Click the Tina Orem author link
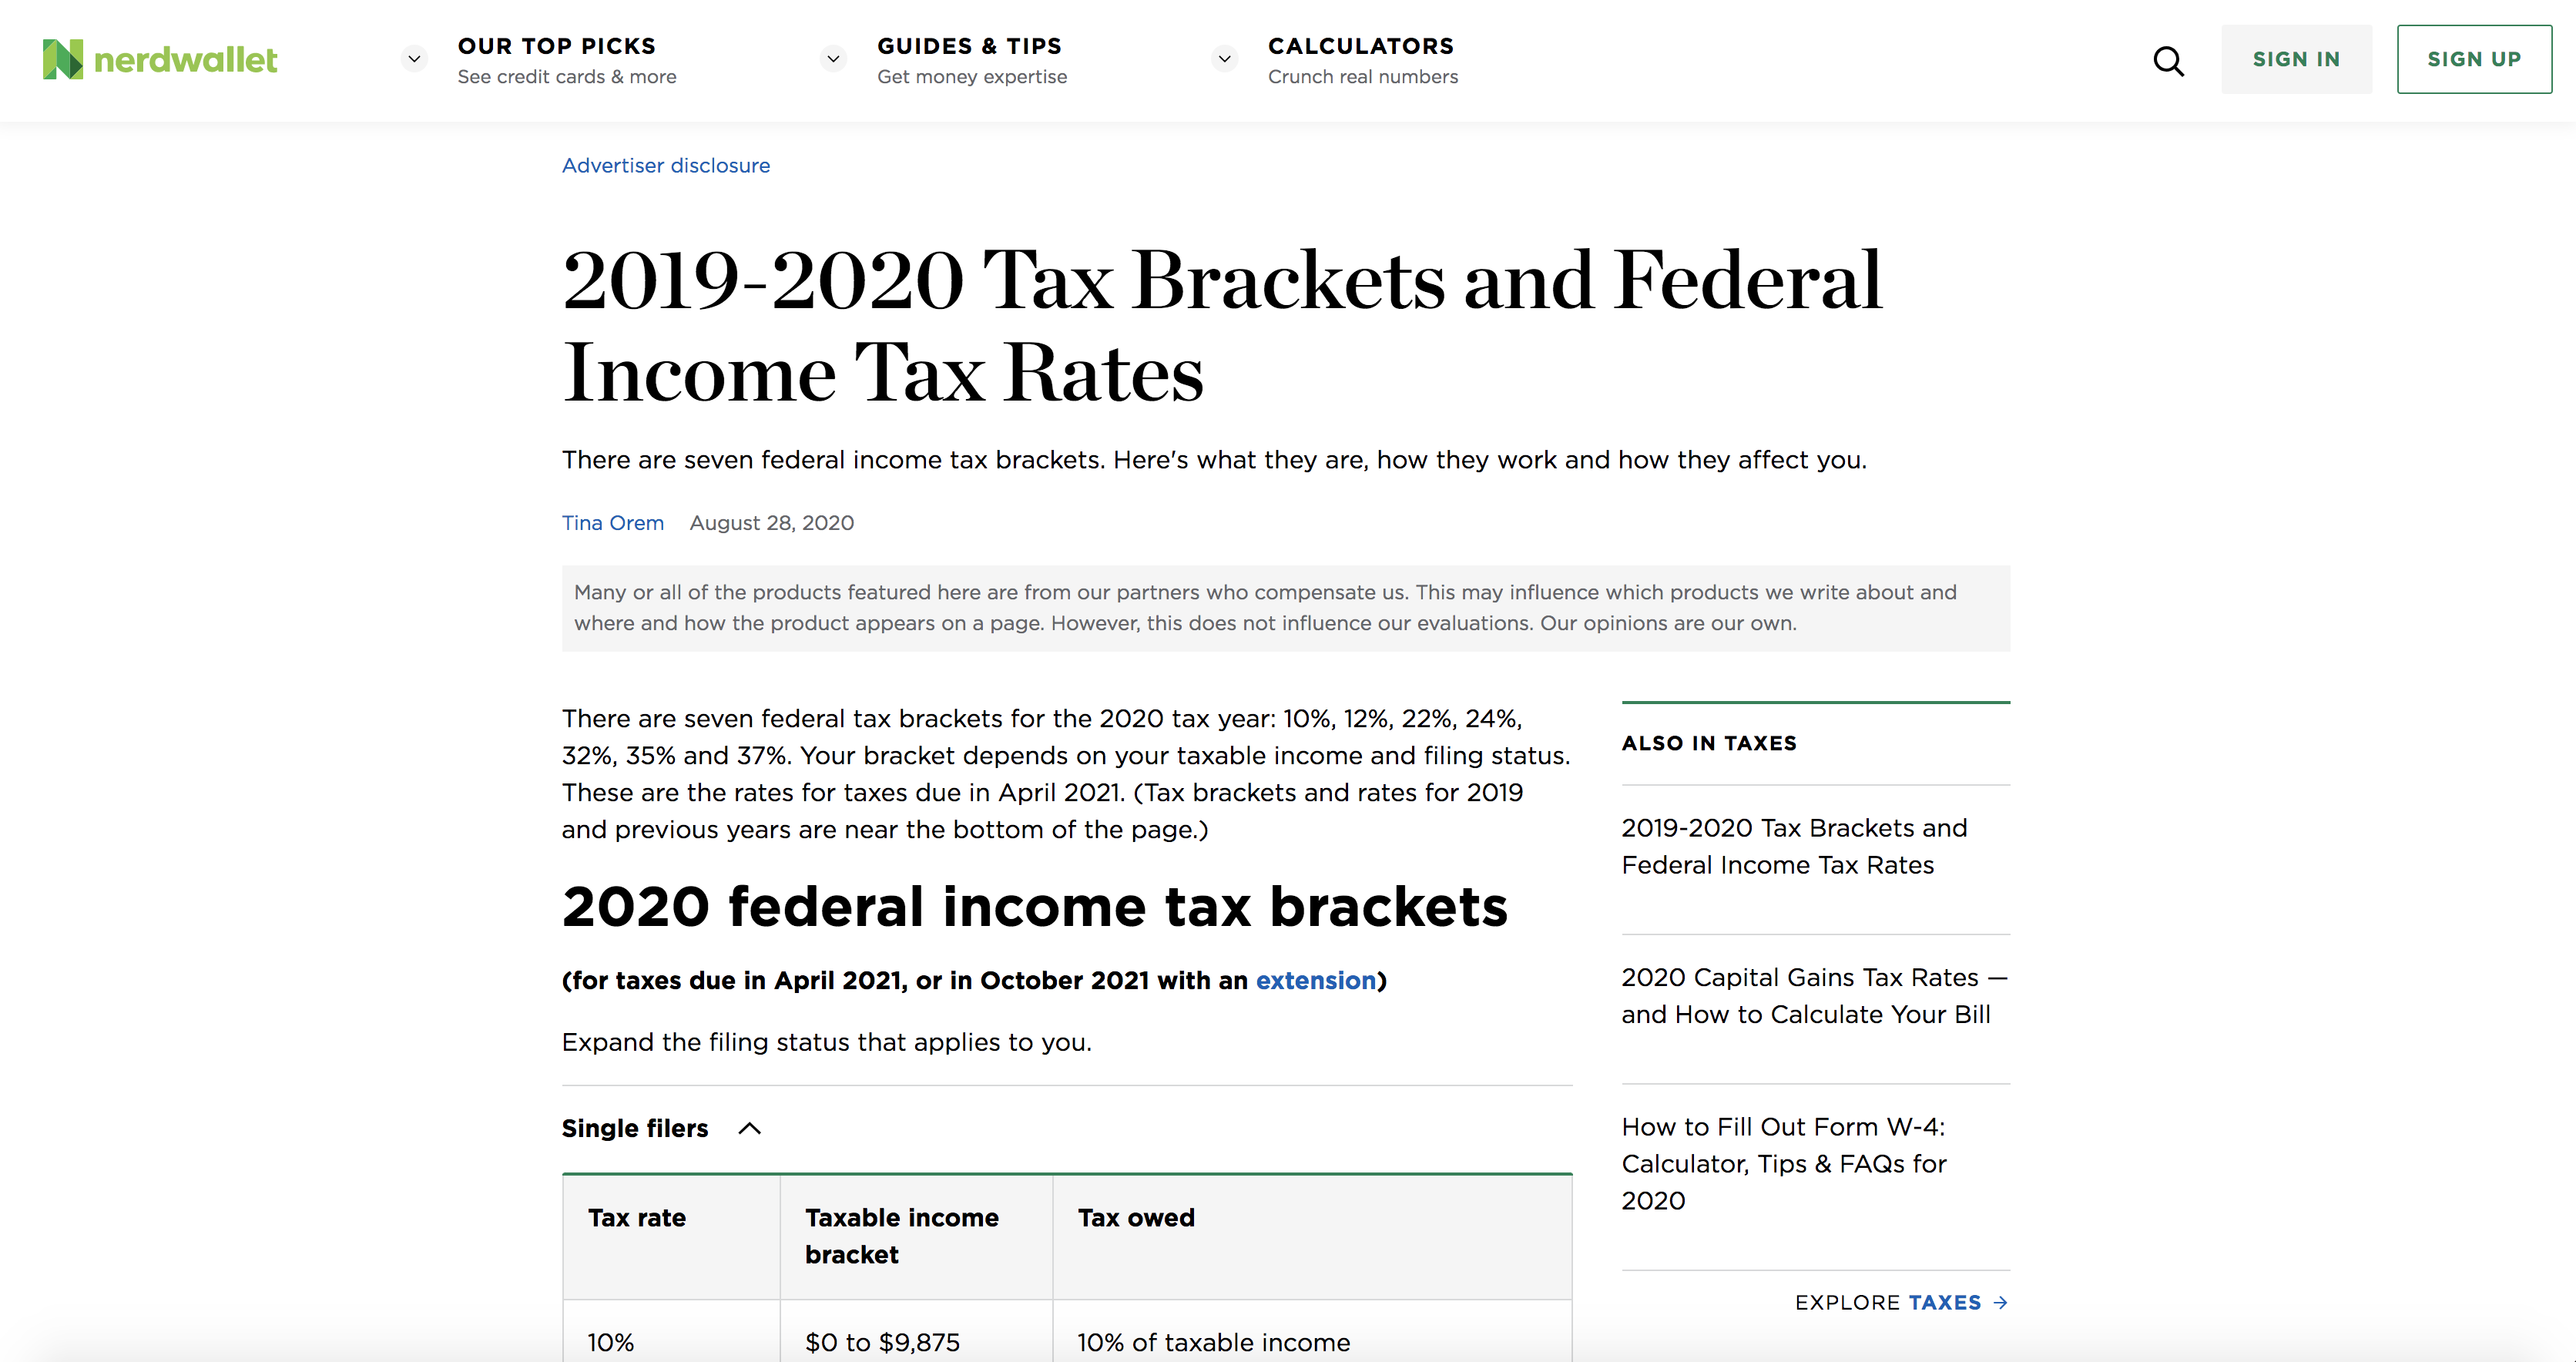This screenshot has width=2576, height=1362. (613, 523)
